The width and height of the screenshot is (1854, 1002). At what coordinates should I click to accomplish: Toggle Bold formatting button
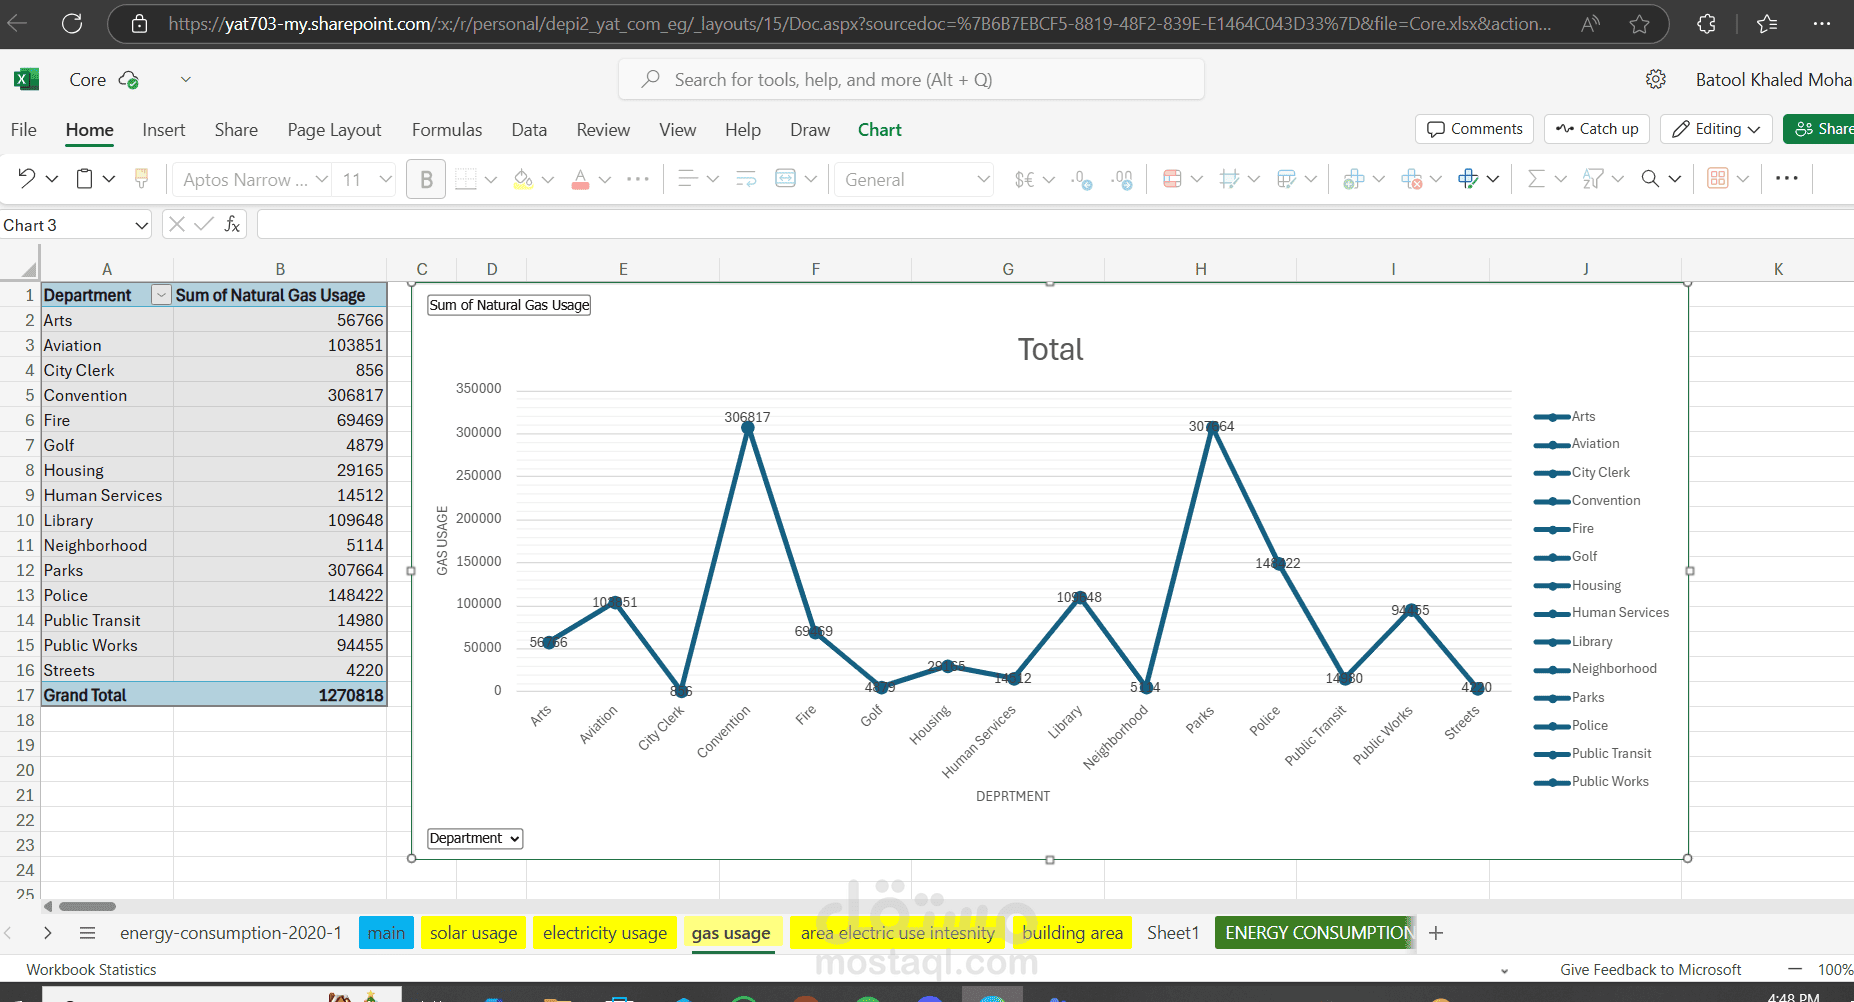point(426,179)
